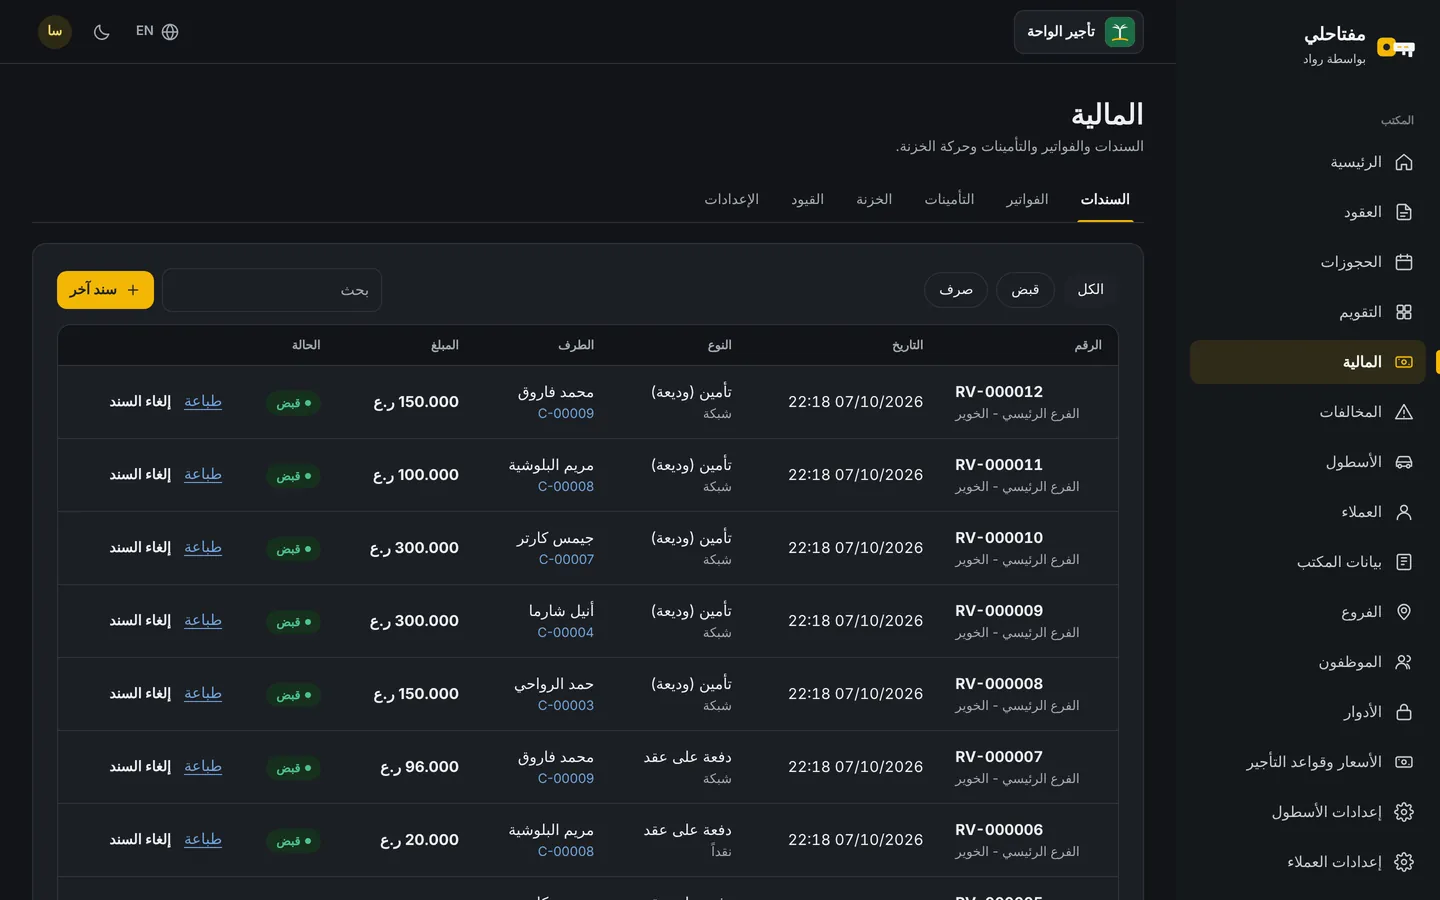Open customer link C-00003
Screen dimensions: 1440x900
pyautogui.click(x=566, y=706)
